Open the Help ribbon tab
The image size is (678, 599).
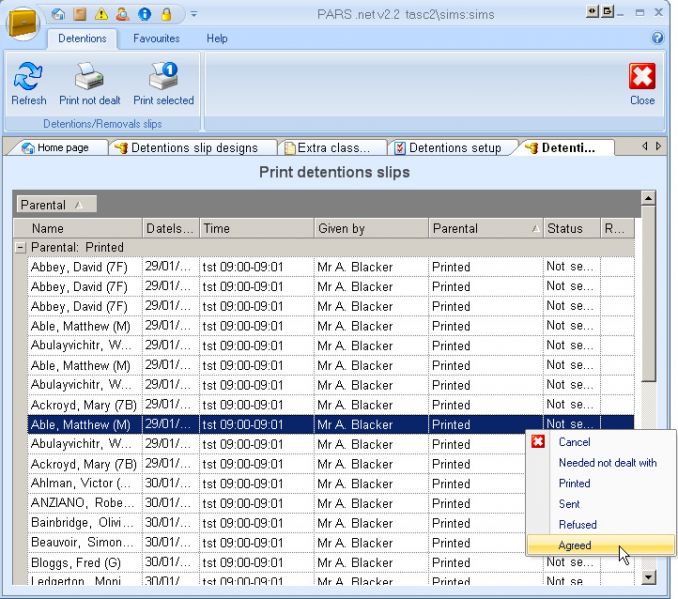coord(217,38)
